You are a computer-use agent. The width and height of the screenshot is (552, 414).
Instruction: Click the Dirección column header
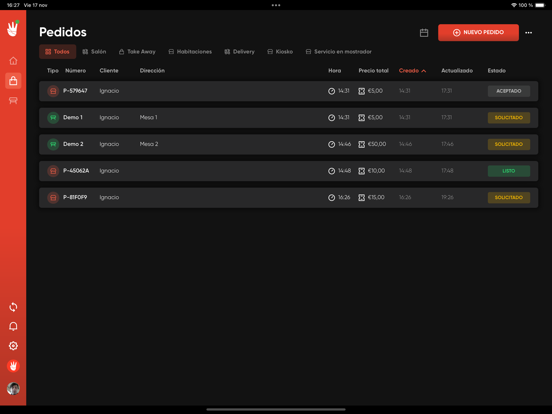(152, 71)
